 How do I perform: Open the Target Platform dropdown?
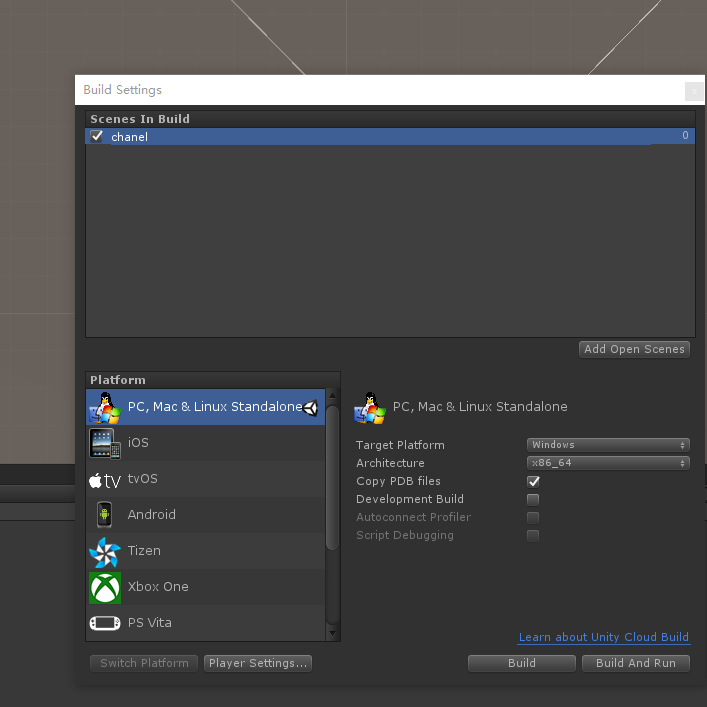coord(608,445)
